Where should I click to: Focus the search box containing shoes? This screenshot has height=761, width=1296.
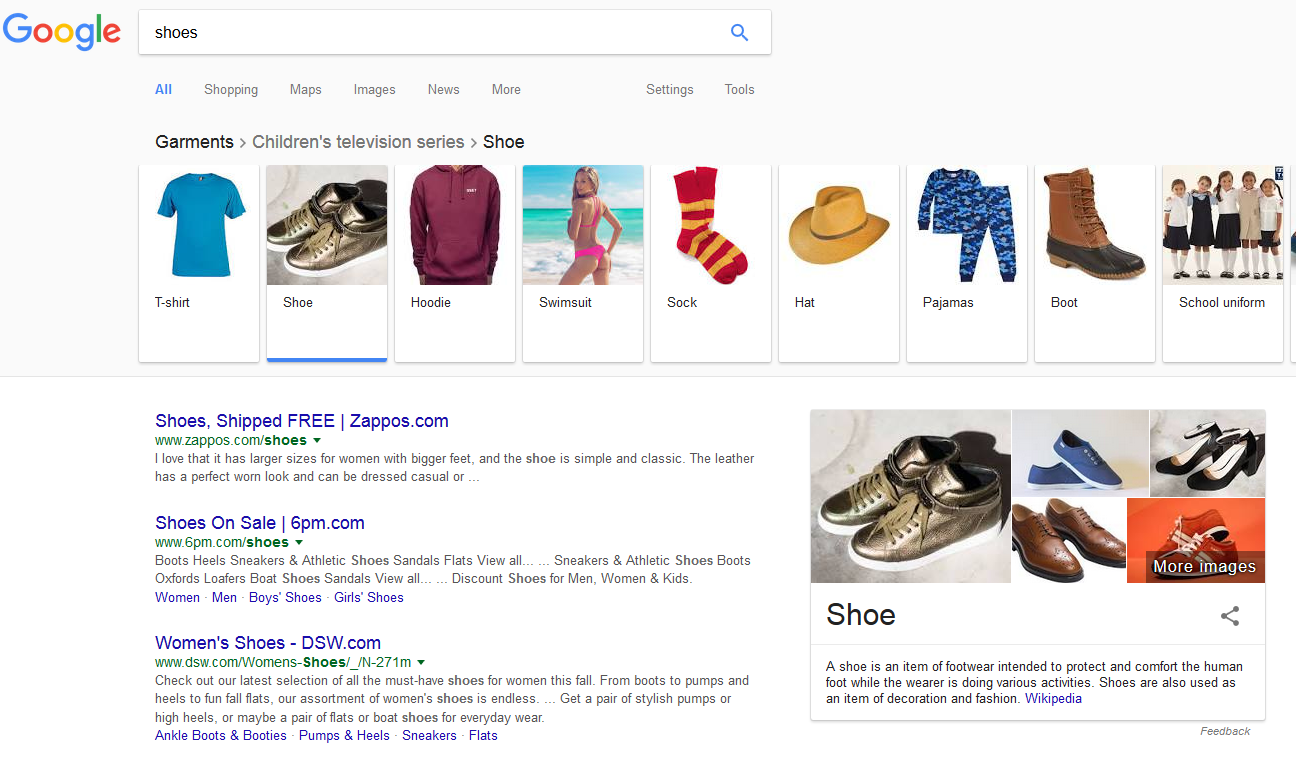point(430,32)
